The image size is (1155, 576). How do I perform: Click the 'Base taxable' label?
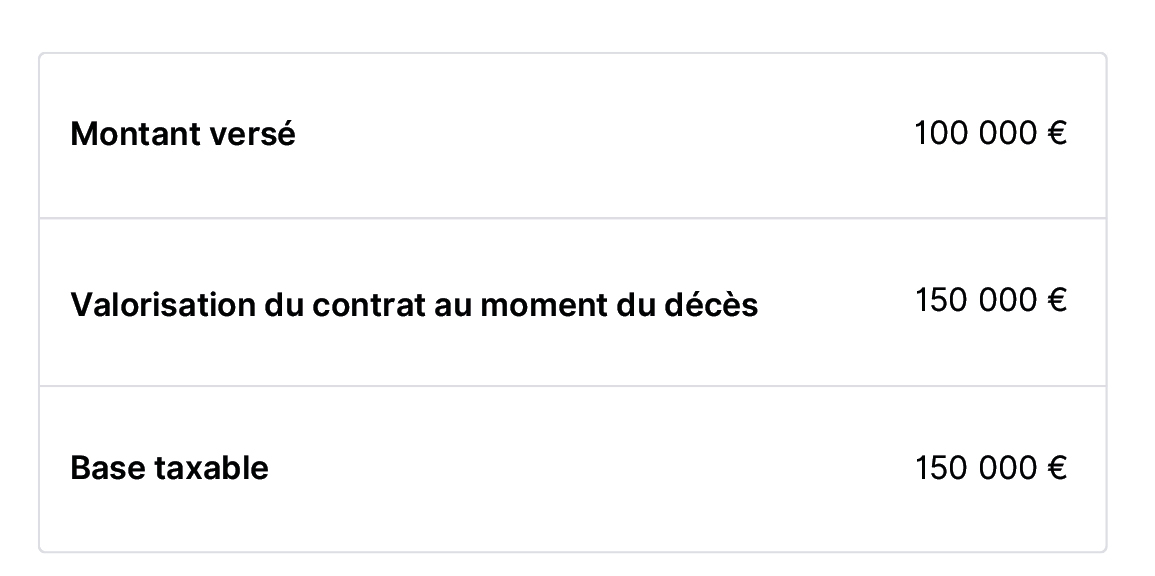(x=169, y=468)
